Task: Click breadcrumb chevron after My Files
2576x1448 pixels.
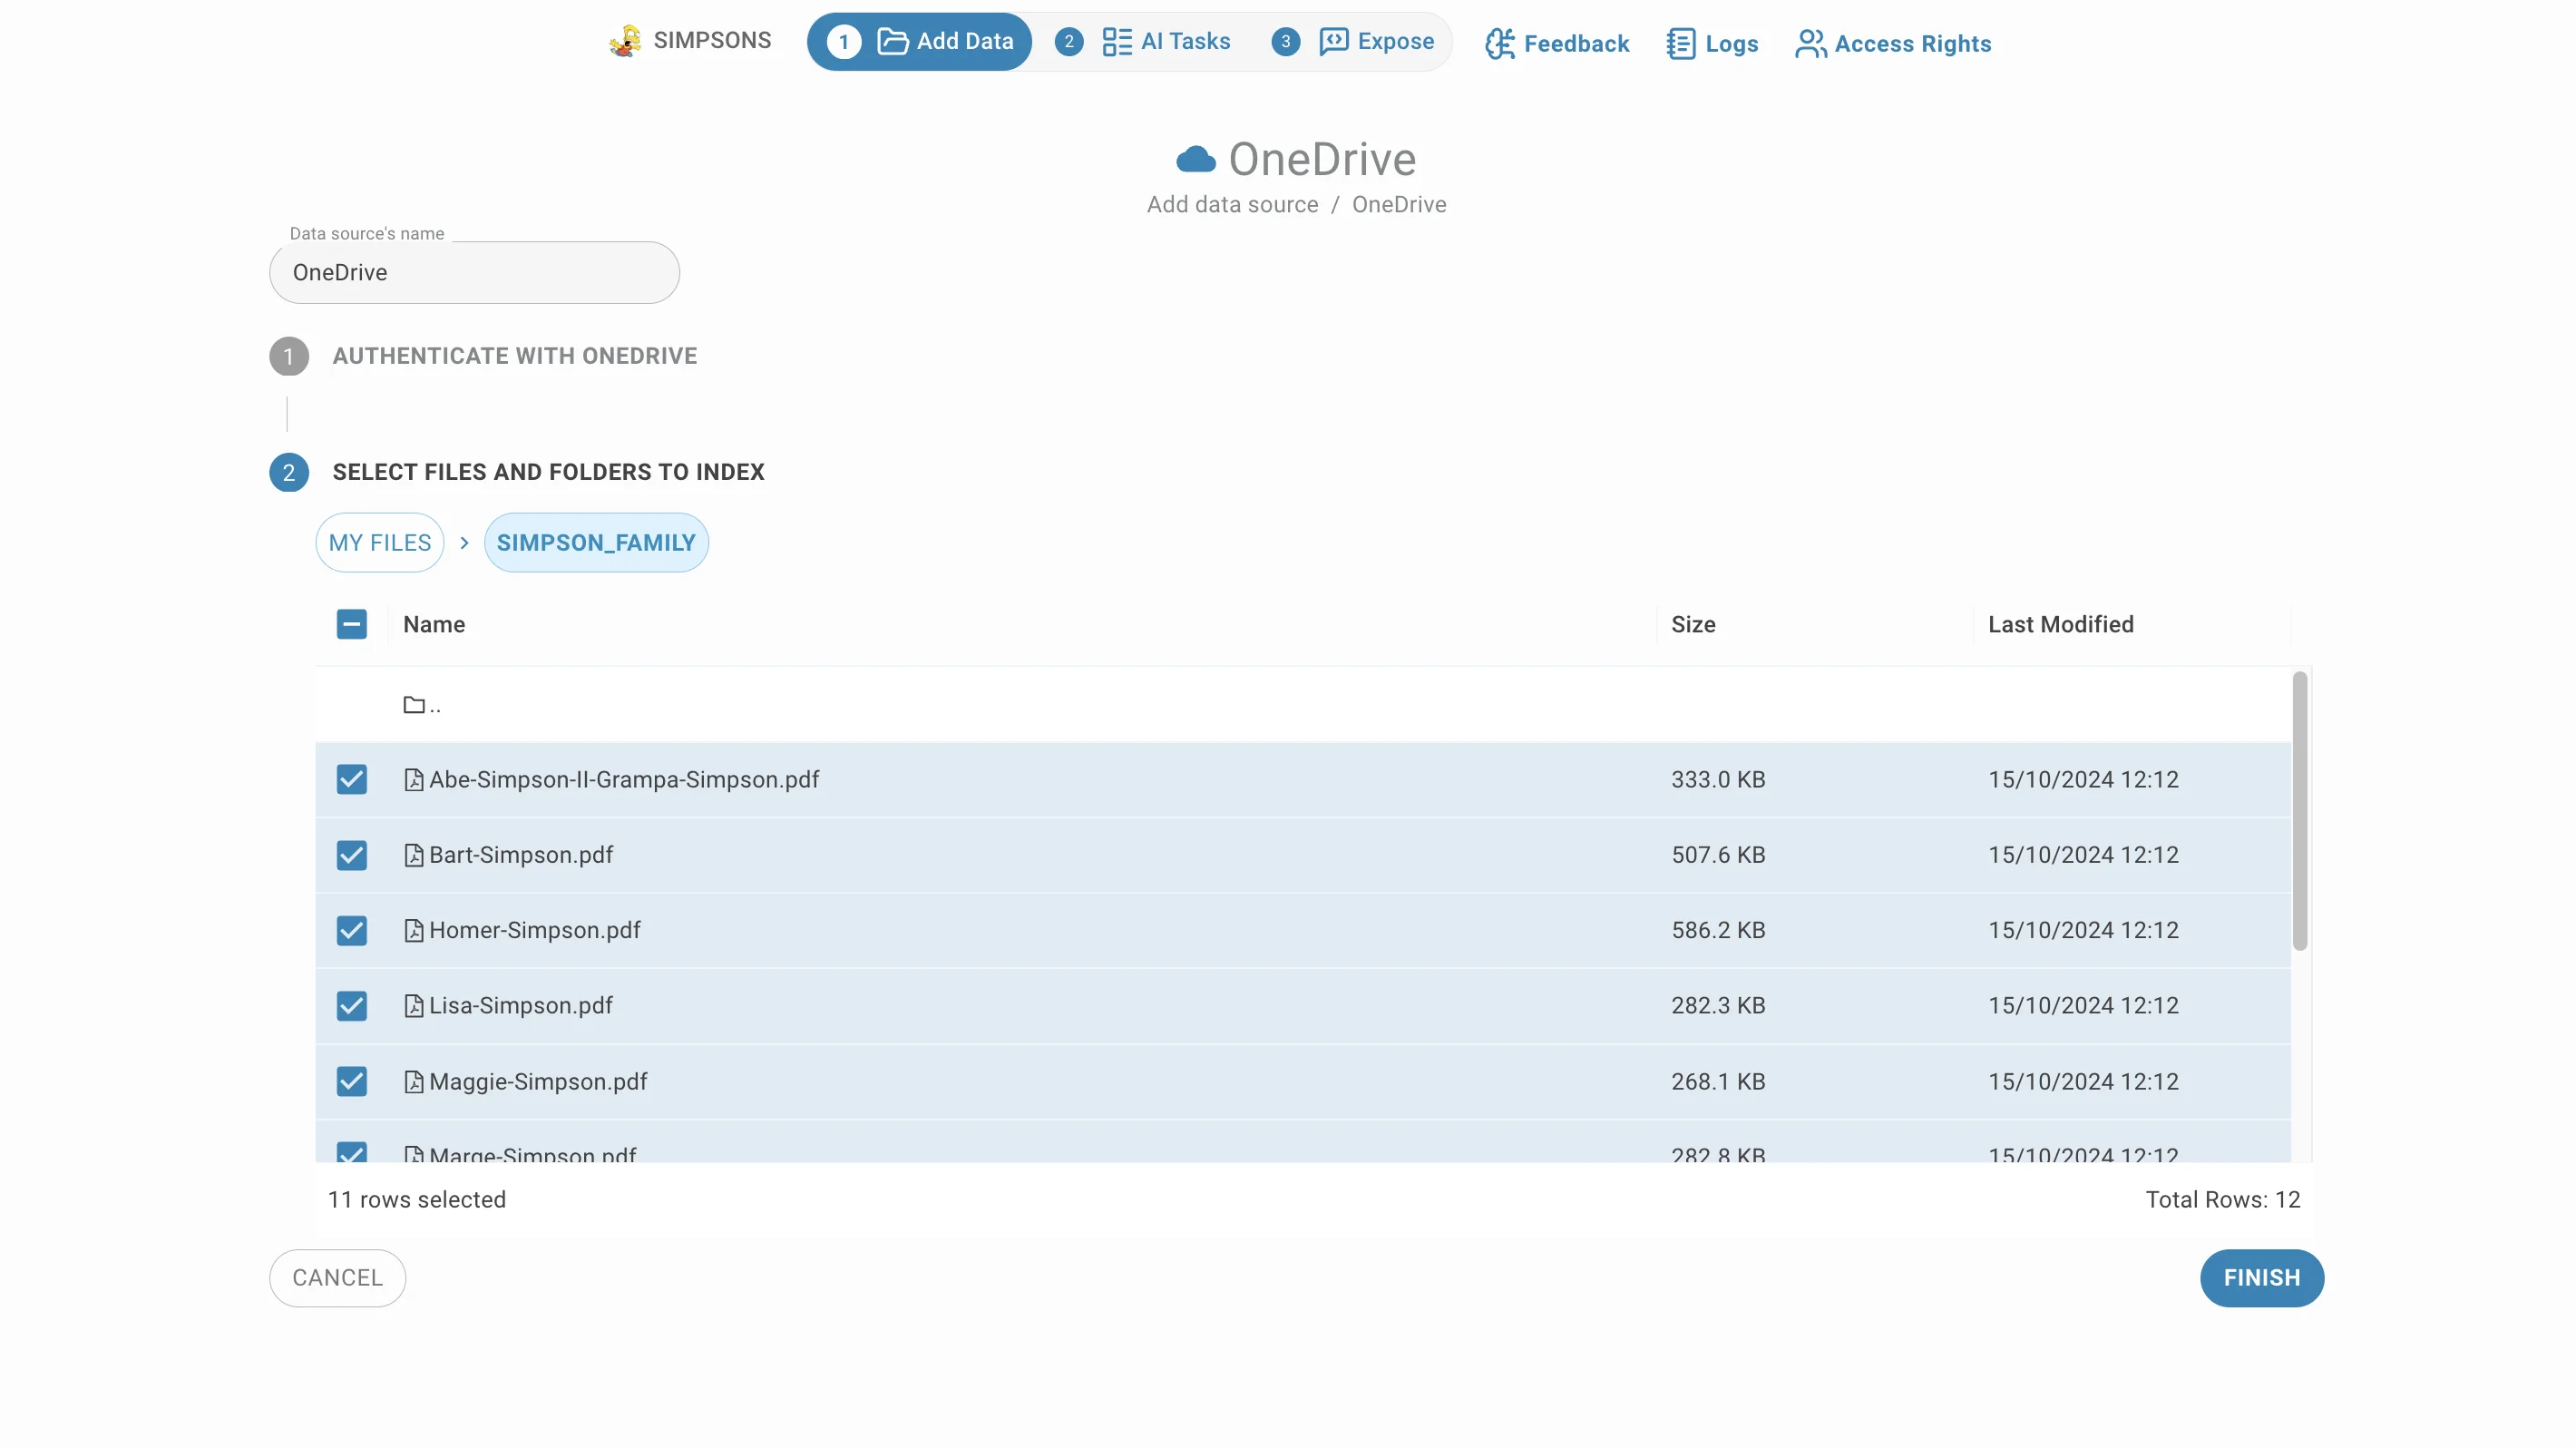Action: tap(464, 543)
